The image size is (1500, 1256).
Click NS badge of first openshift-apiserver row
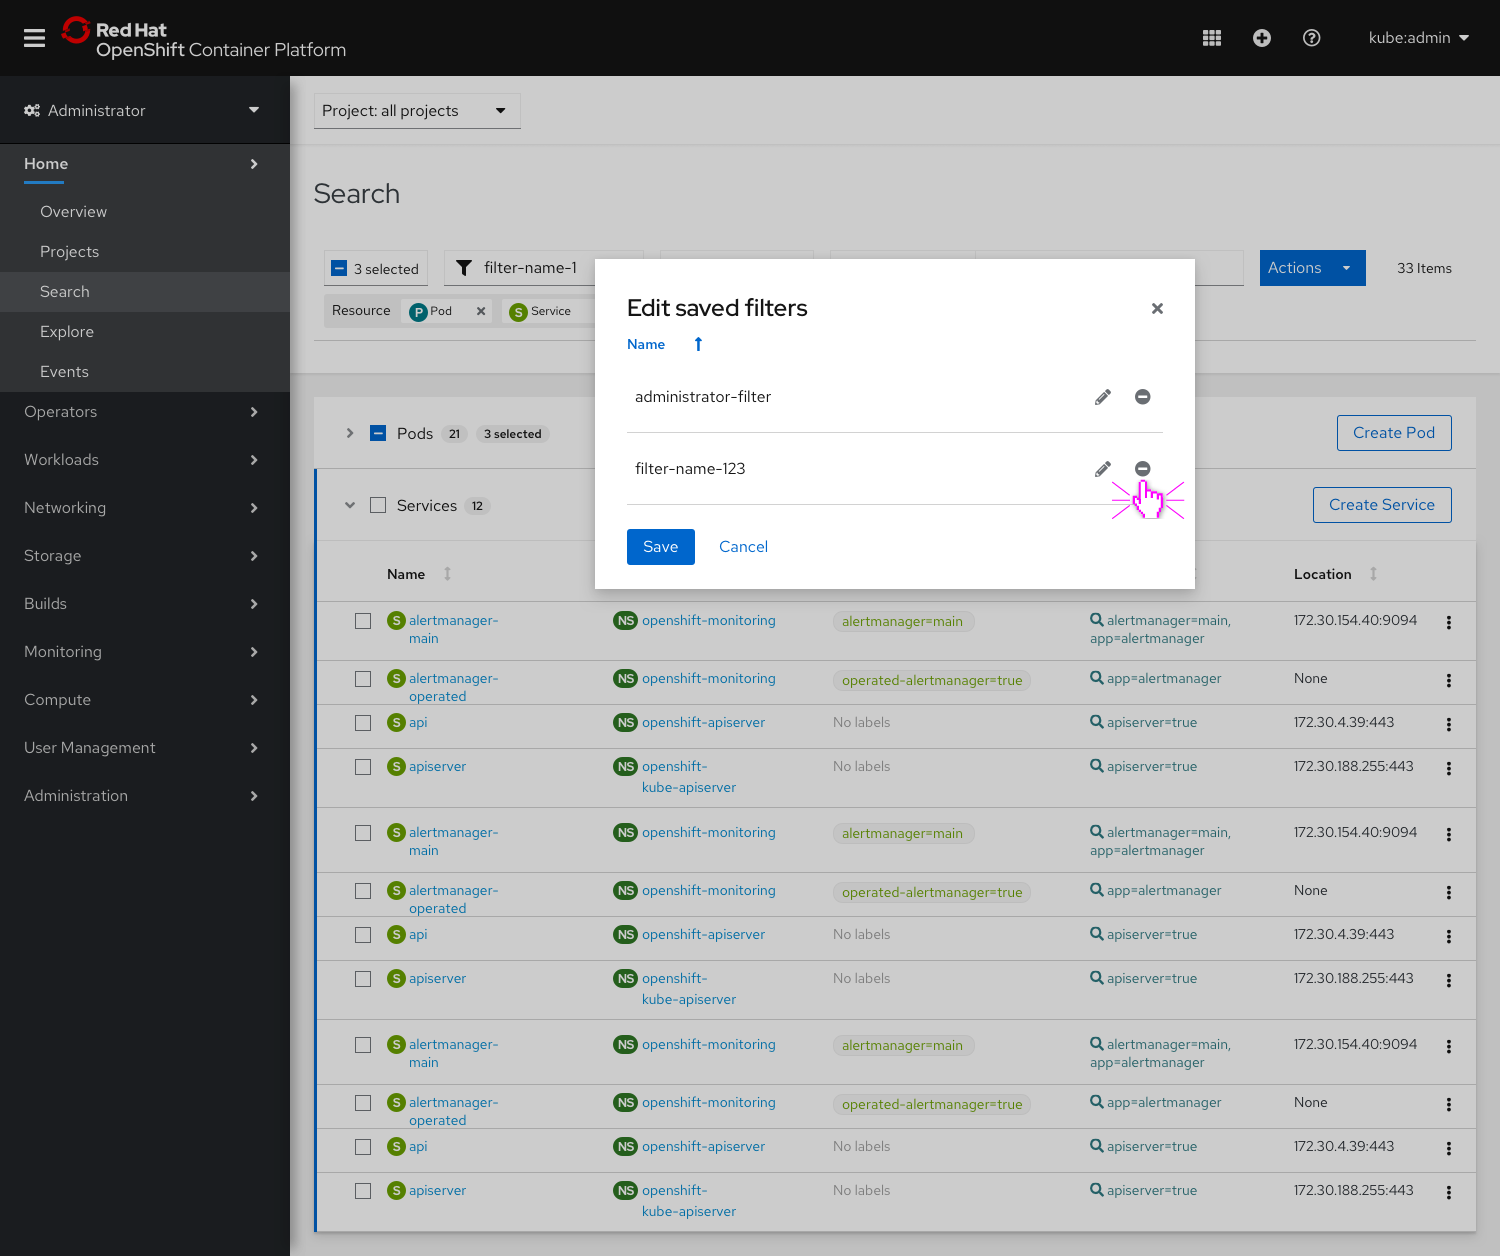tap(625, 723)
